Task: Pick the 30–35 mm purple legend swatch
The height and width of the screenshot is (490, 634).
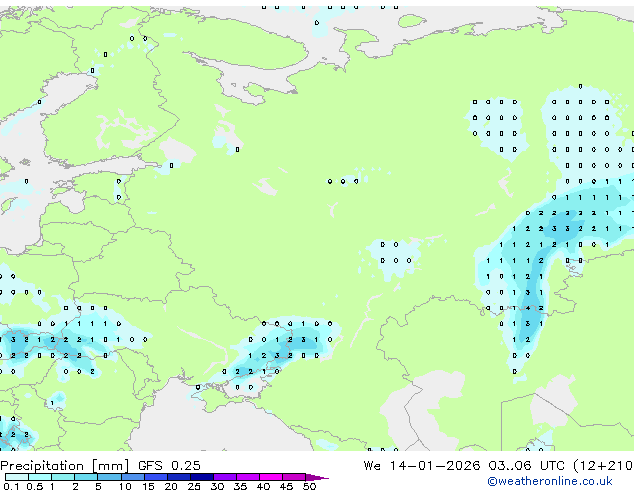Action: click(x=225, y=477)
